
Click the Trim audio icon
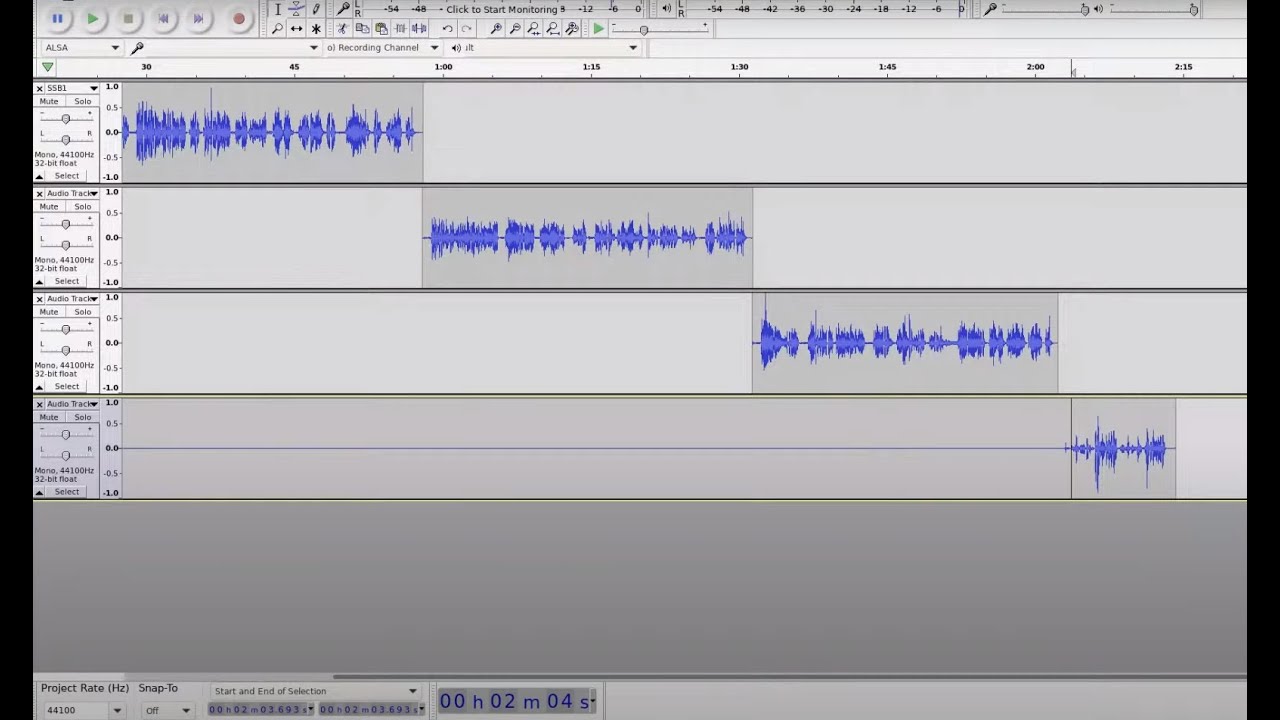coord(400,29)
